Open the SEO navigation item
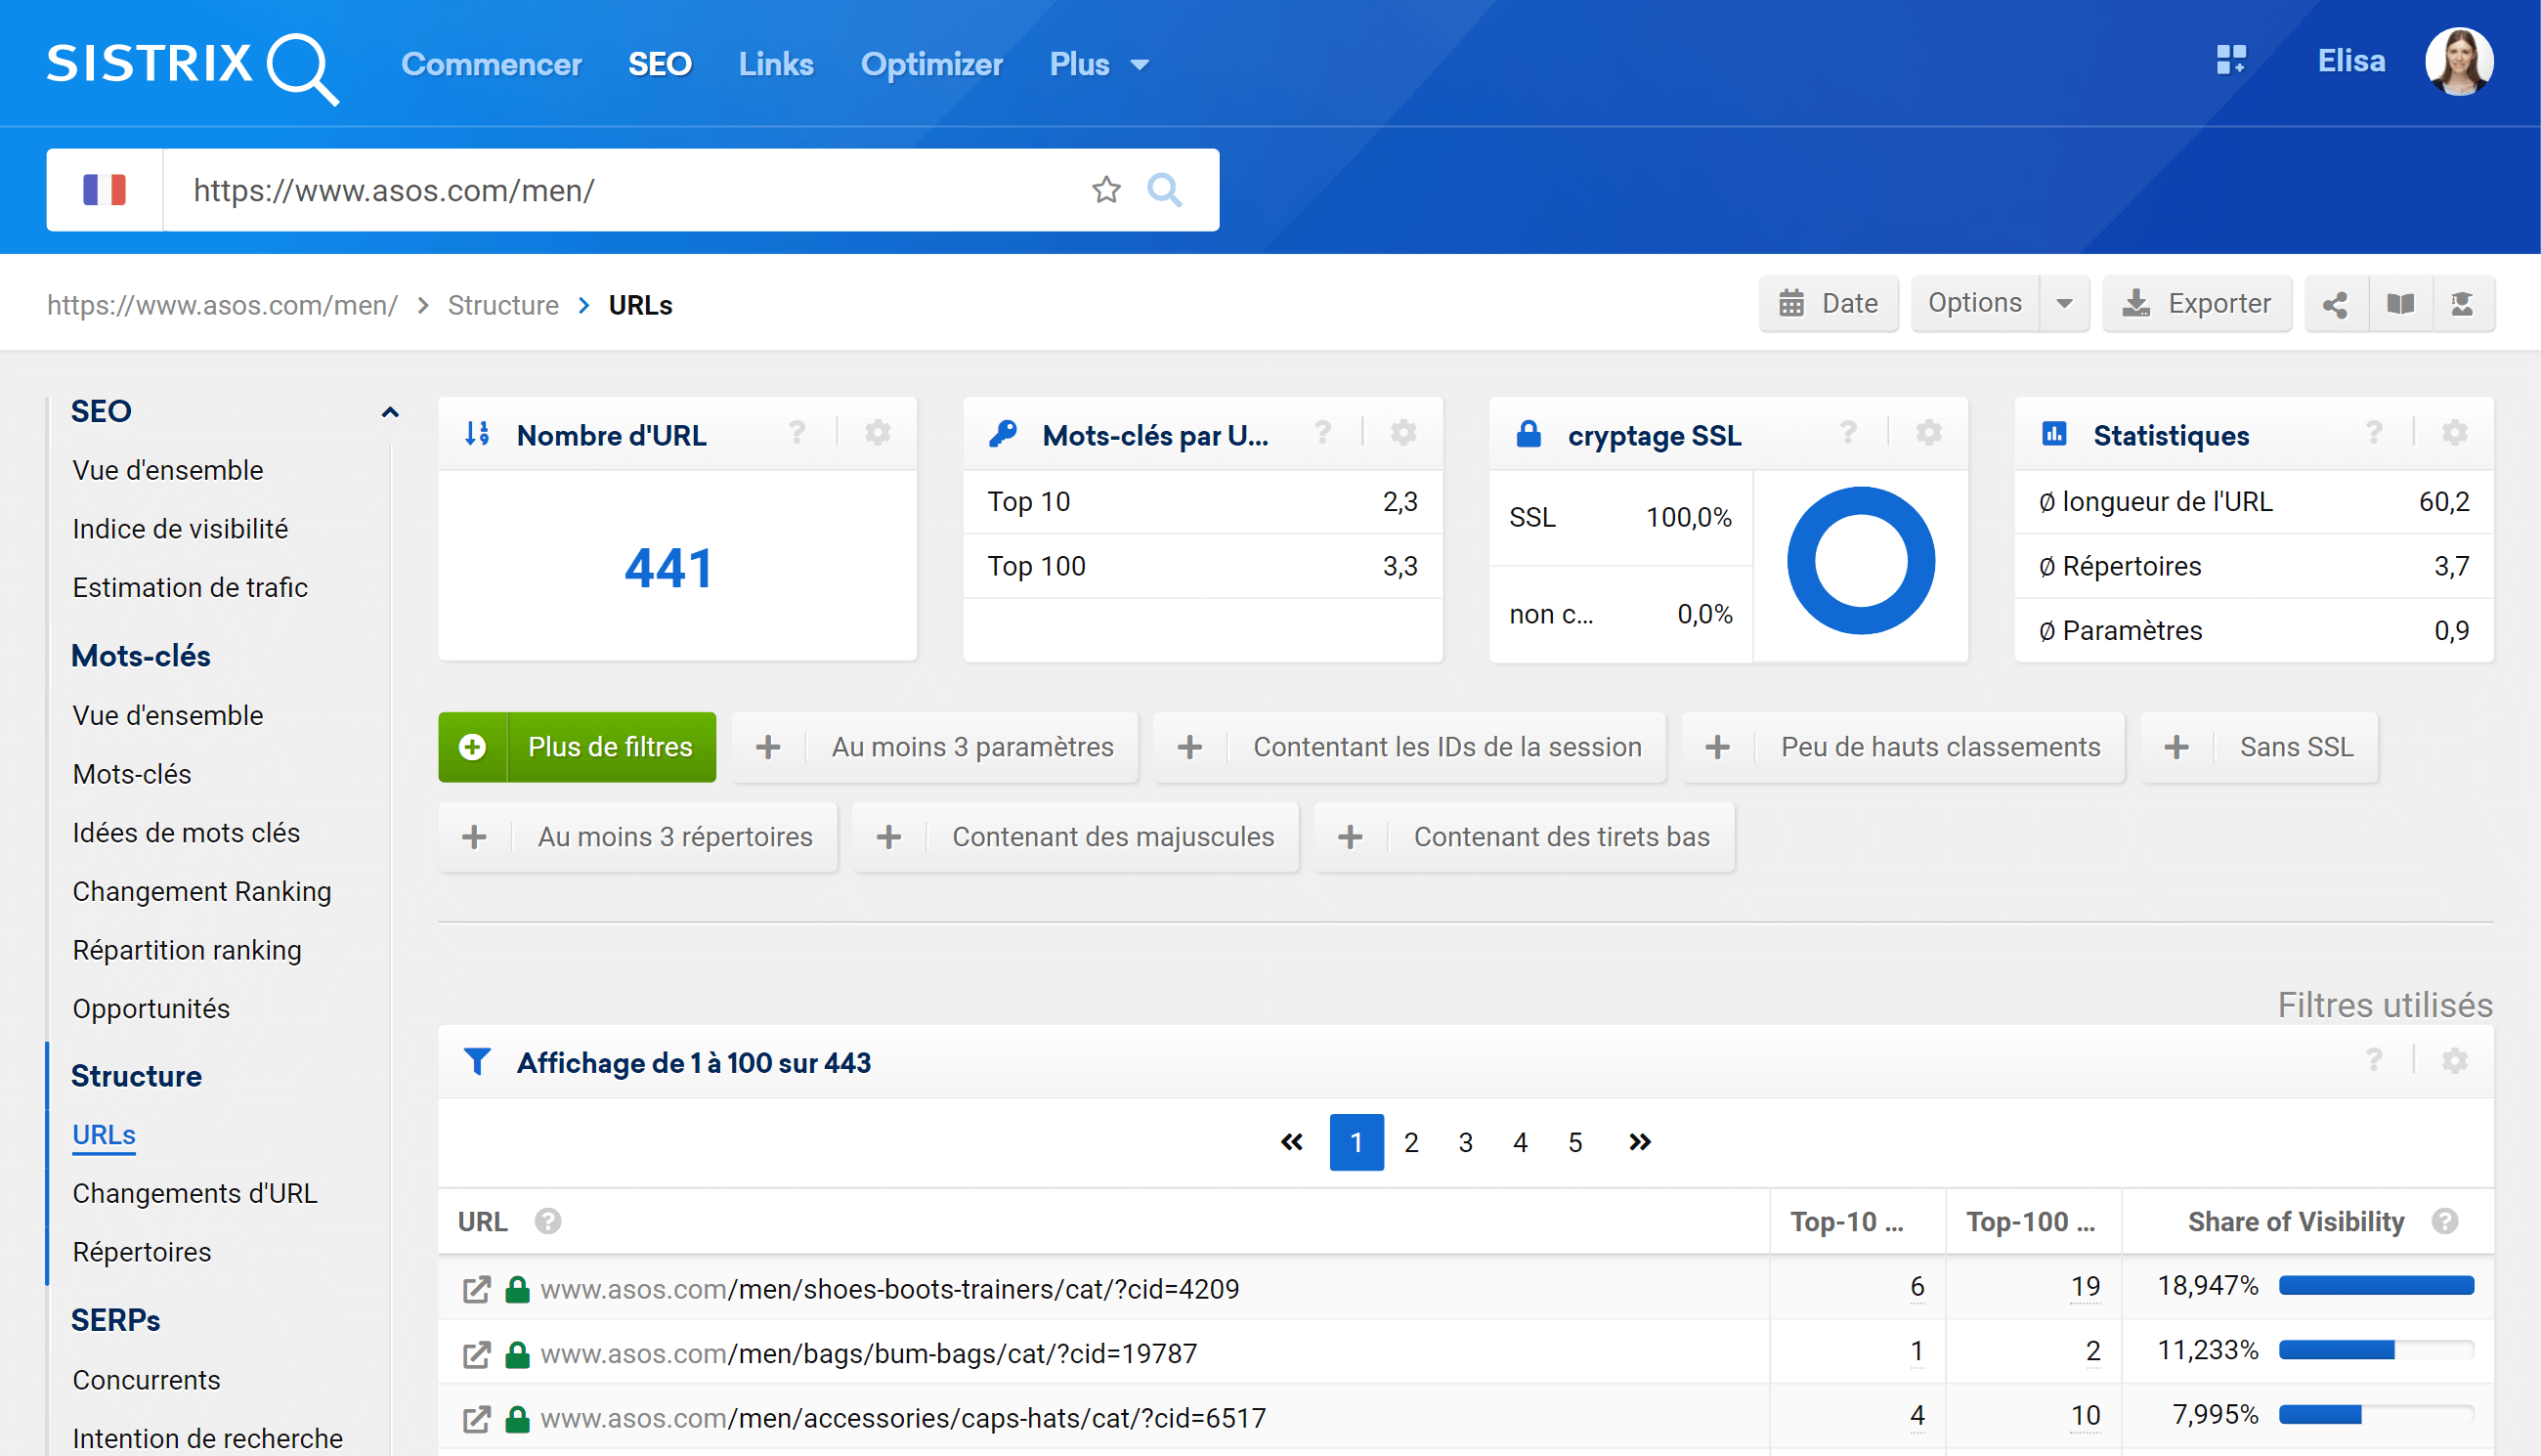2541x1456 pixels. tap(660, 64)
